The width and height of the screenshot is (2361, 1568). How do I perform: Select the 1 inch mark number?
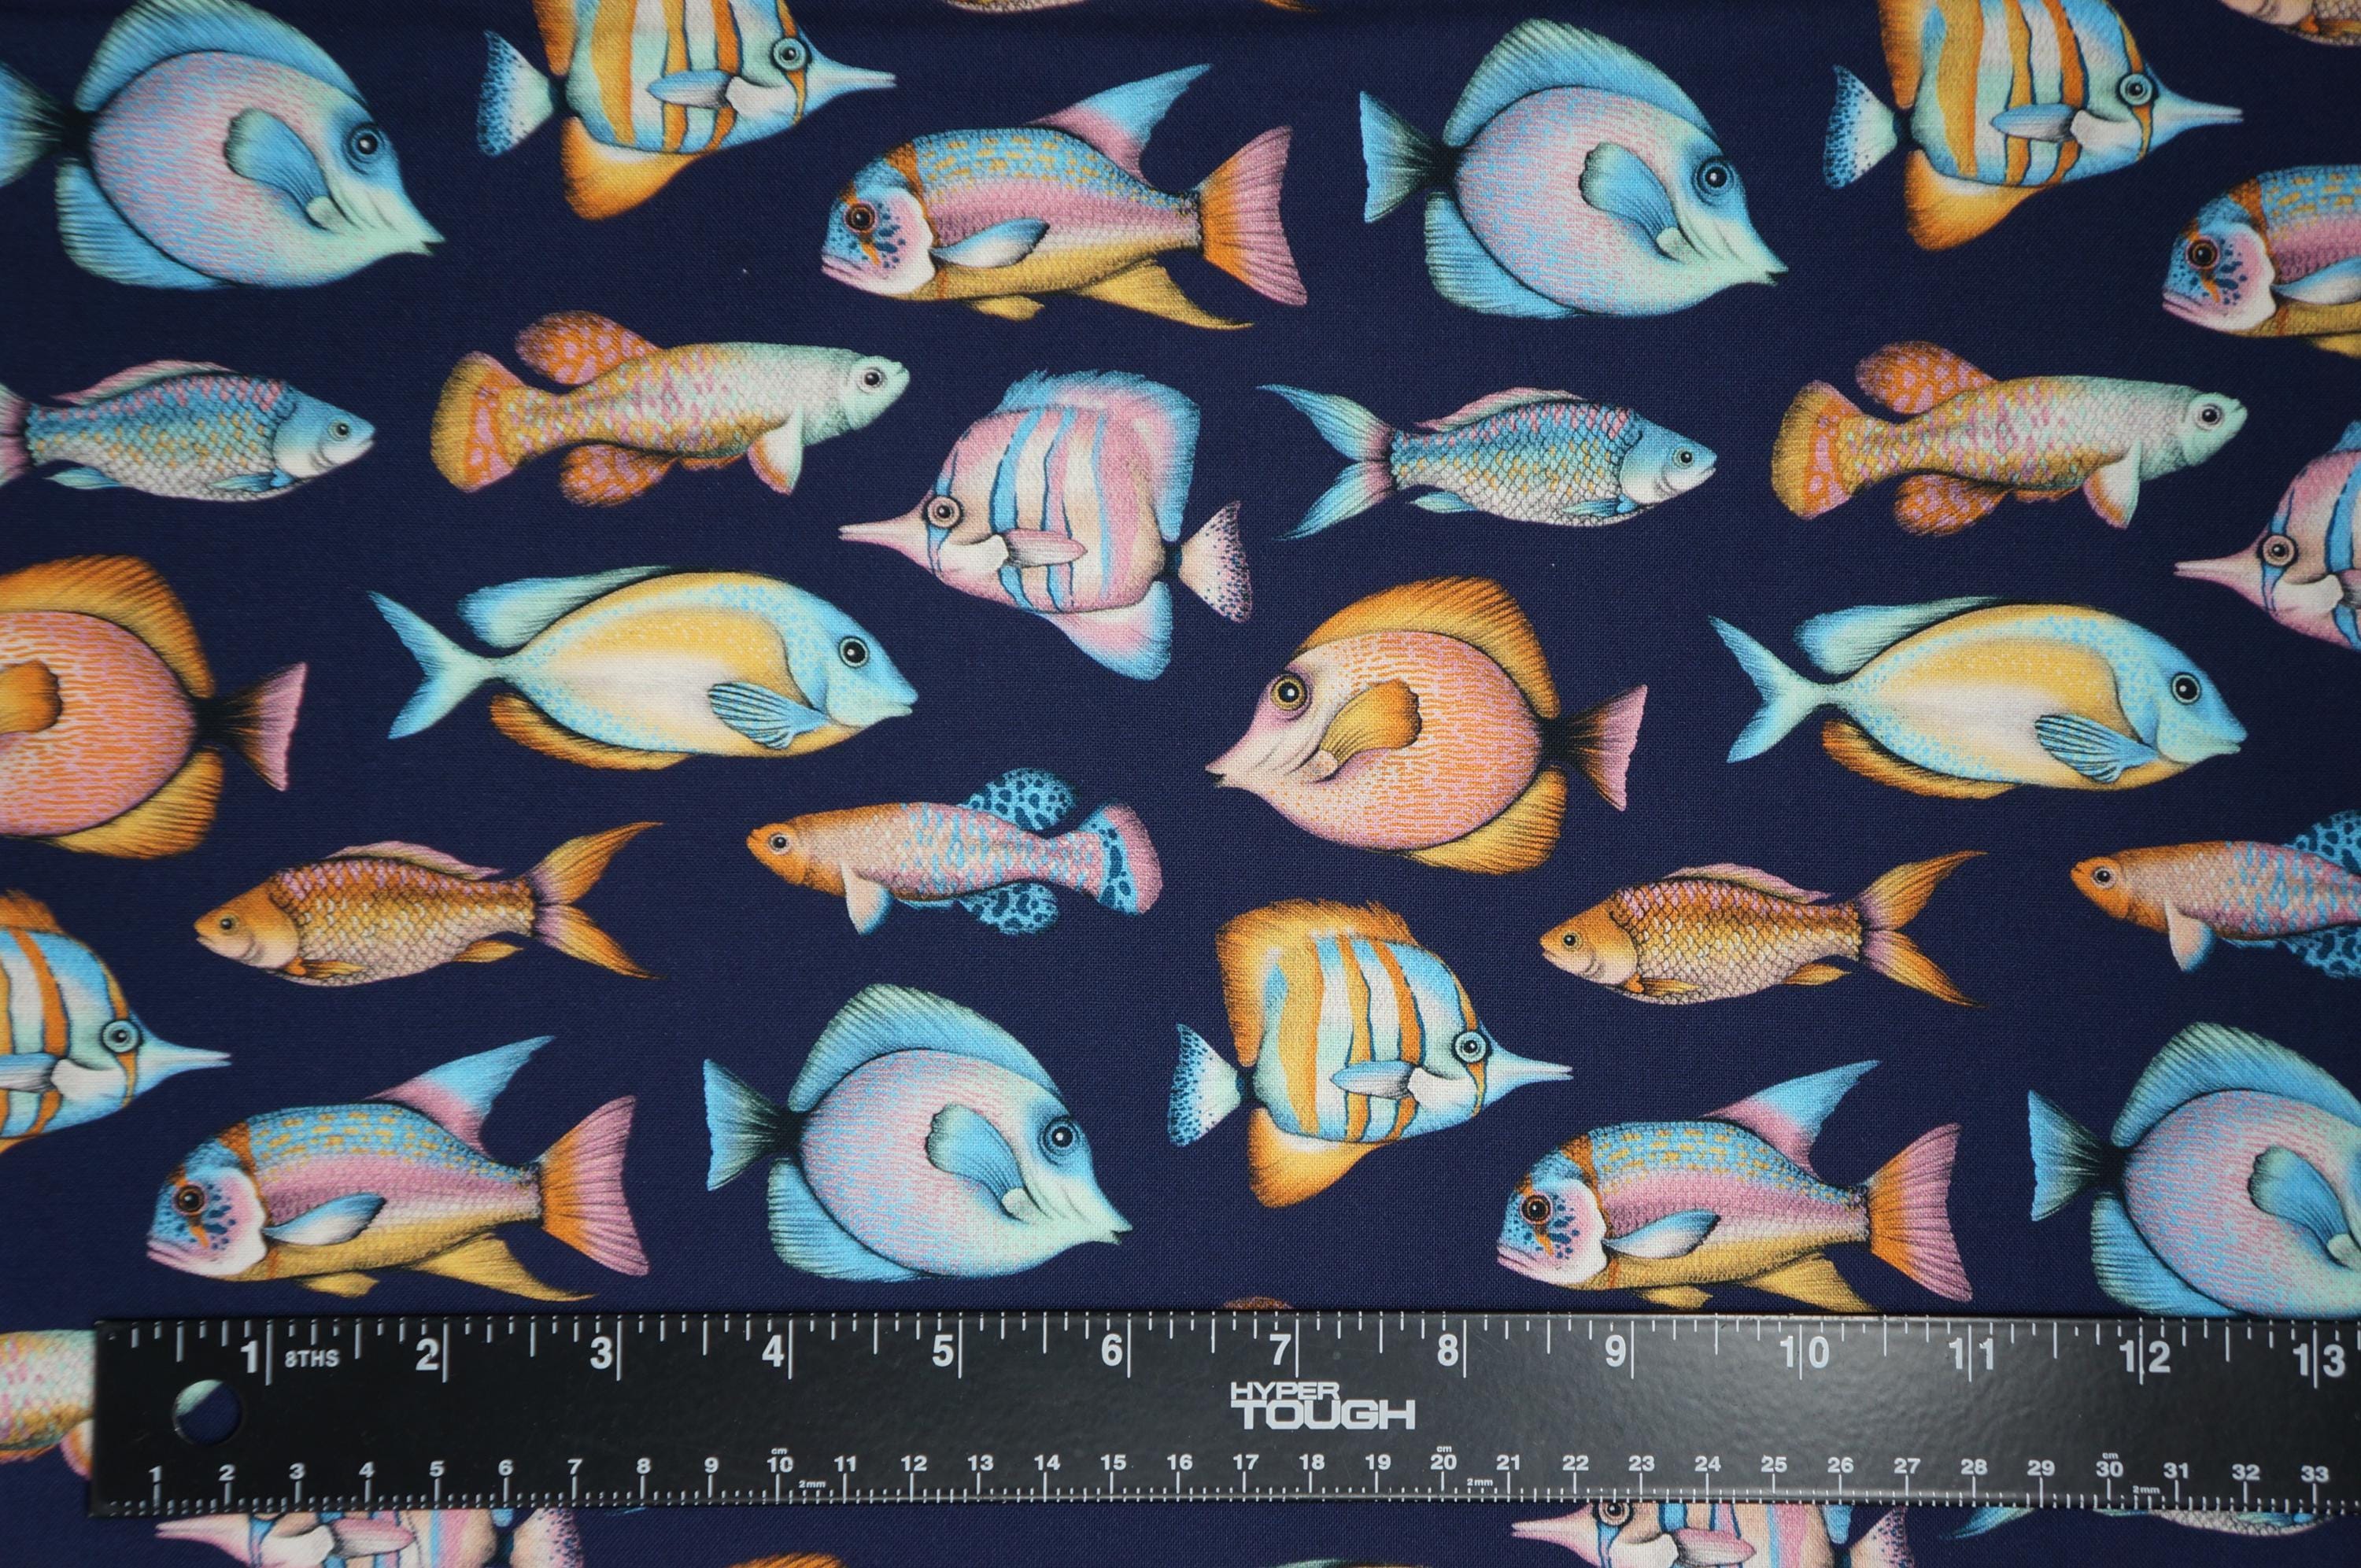click(x=250, y=1356)
